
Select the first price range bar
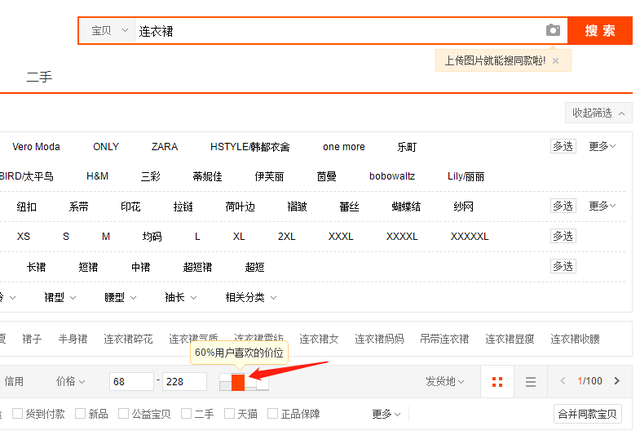pos(225,382)
